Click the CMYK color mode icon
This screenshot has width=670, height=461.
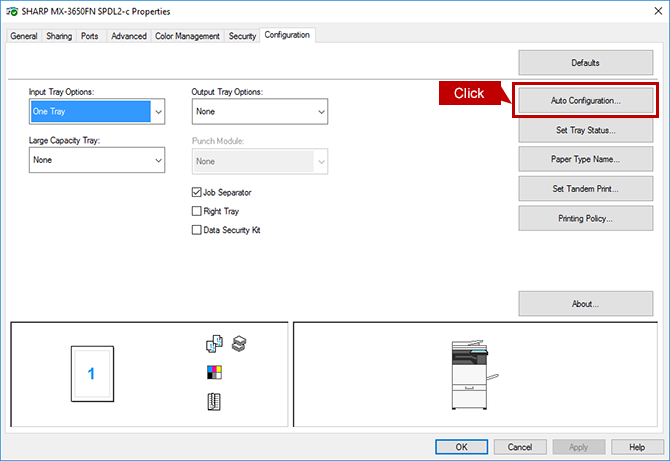point(214,372)
